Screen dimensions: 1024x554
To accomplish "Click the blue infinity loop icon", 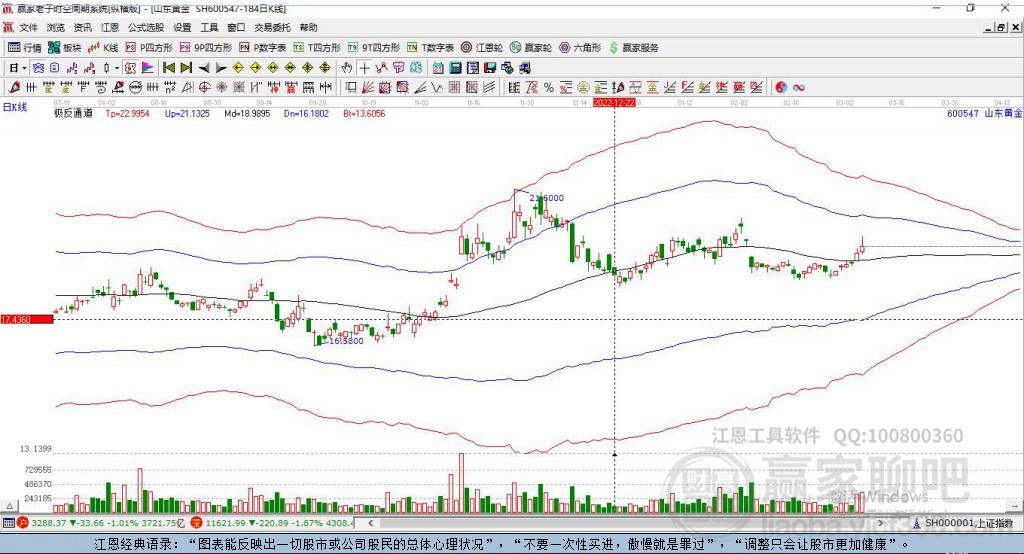I will point(799,88).
